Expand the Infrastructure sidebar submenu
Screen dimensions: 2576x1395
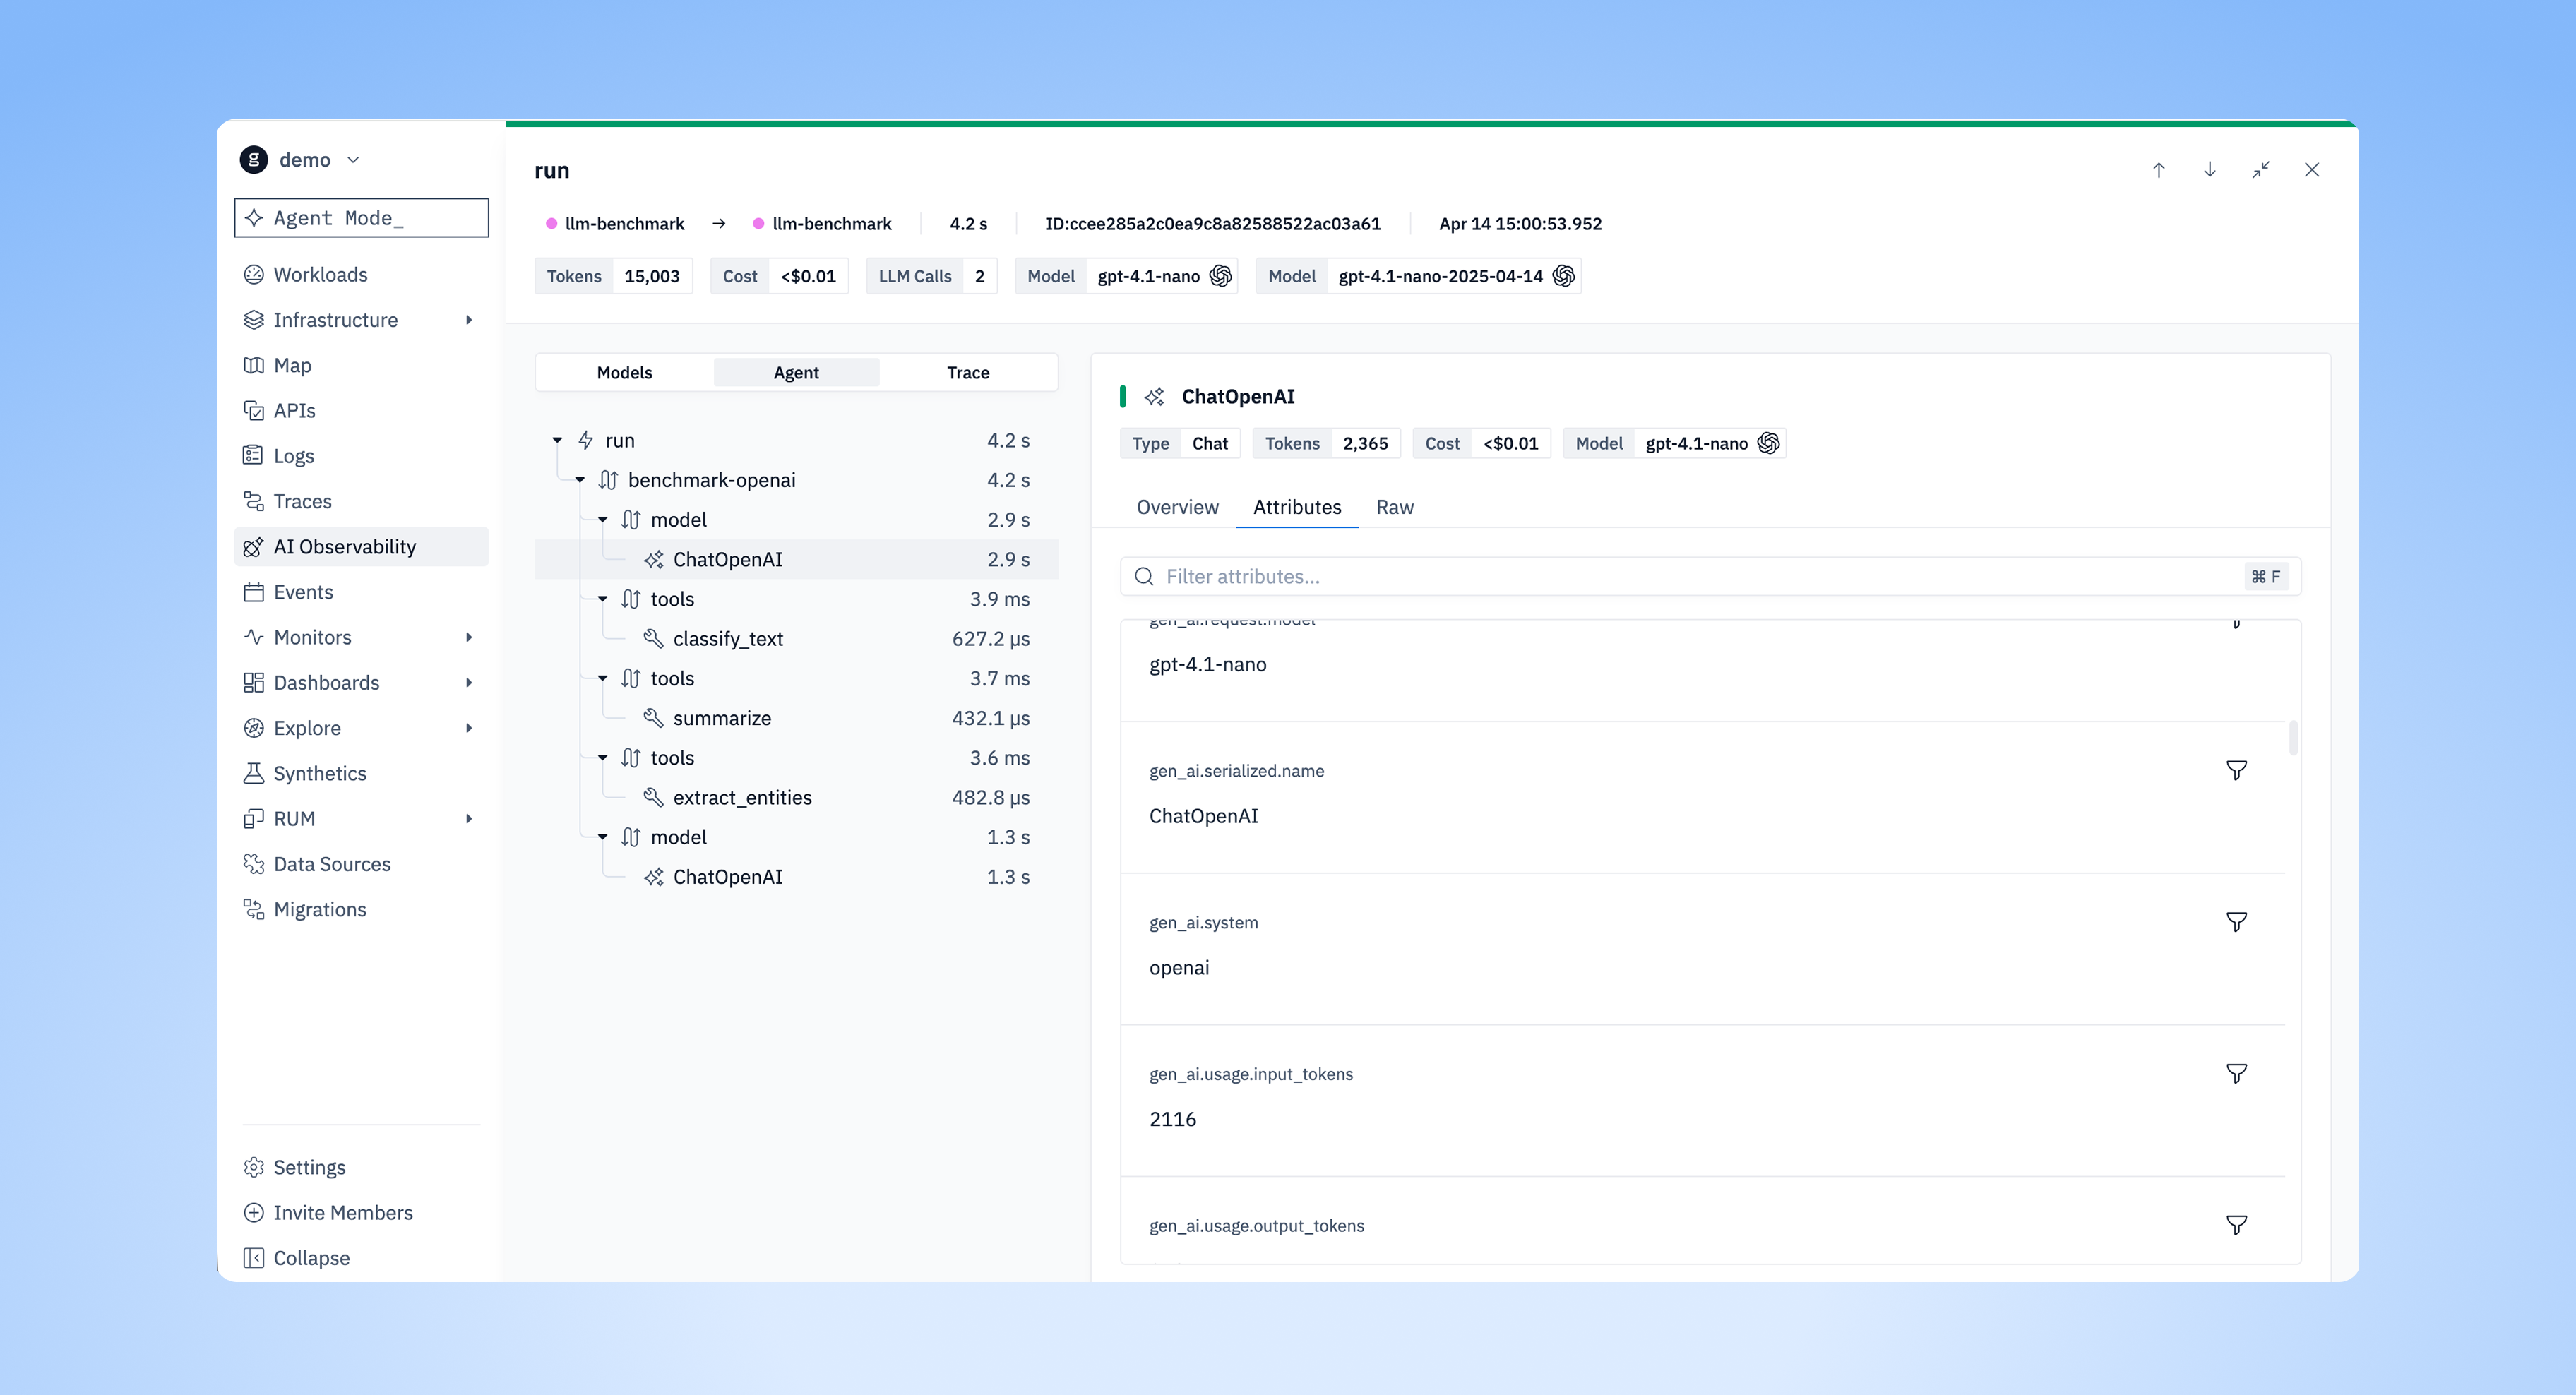click(x=468, y=320)
